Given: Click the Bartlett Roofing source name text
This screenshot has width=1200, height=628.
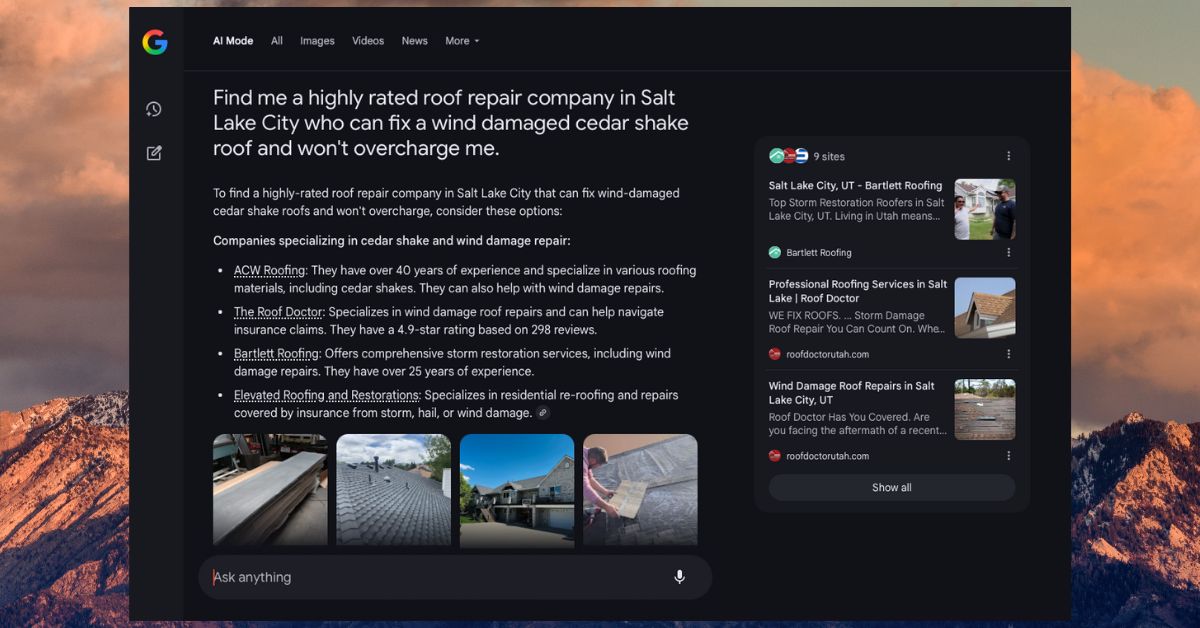Looking at the screenshot, I should [x=819, y=253].
